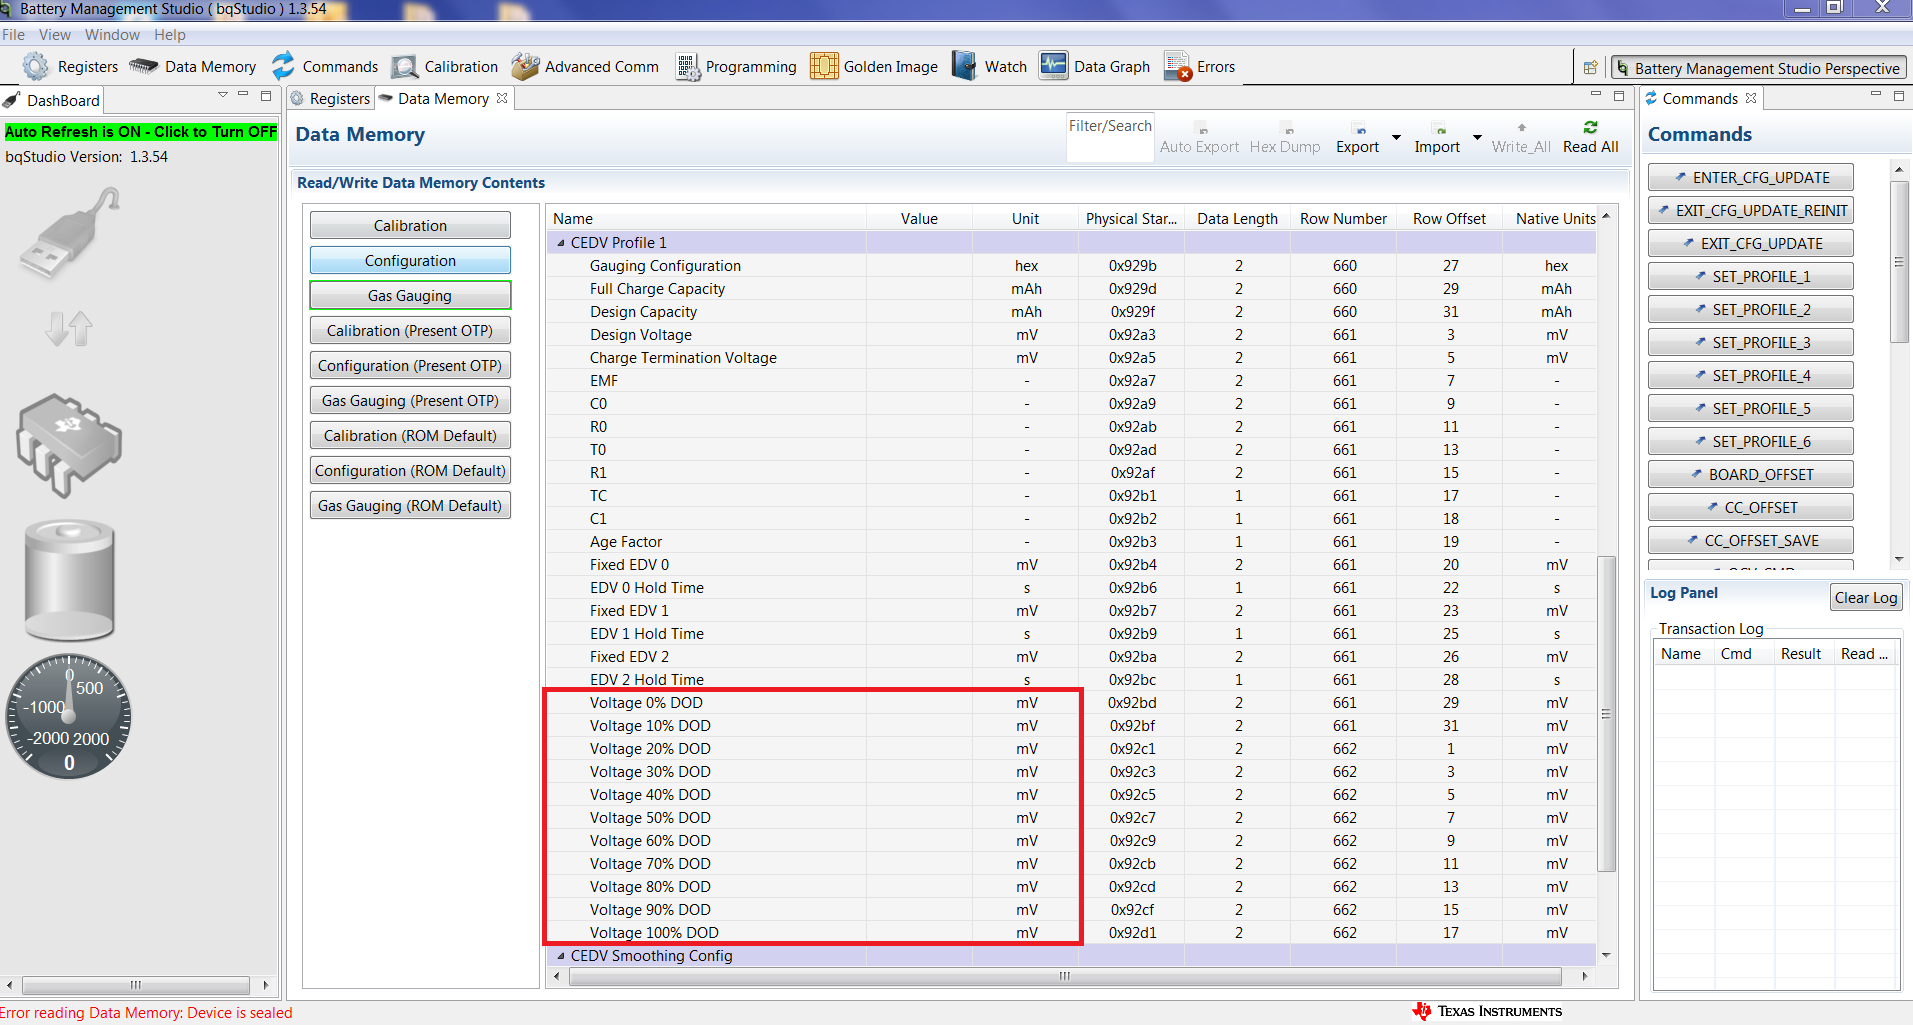
Task: Click the Data Memory horizontal scrollbar
Action: click(x=1065, y=975)
